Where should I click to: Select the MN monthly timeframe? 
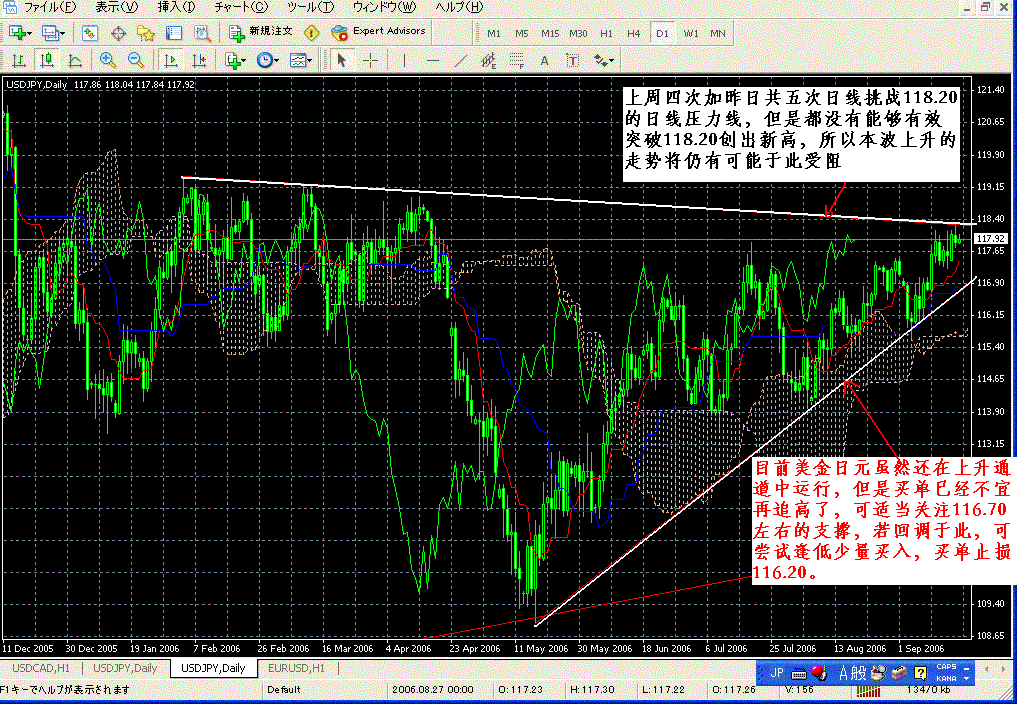(717, 33)
